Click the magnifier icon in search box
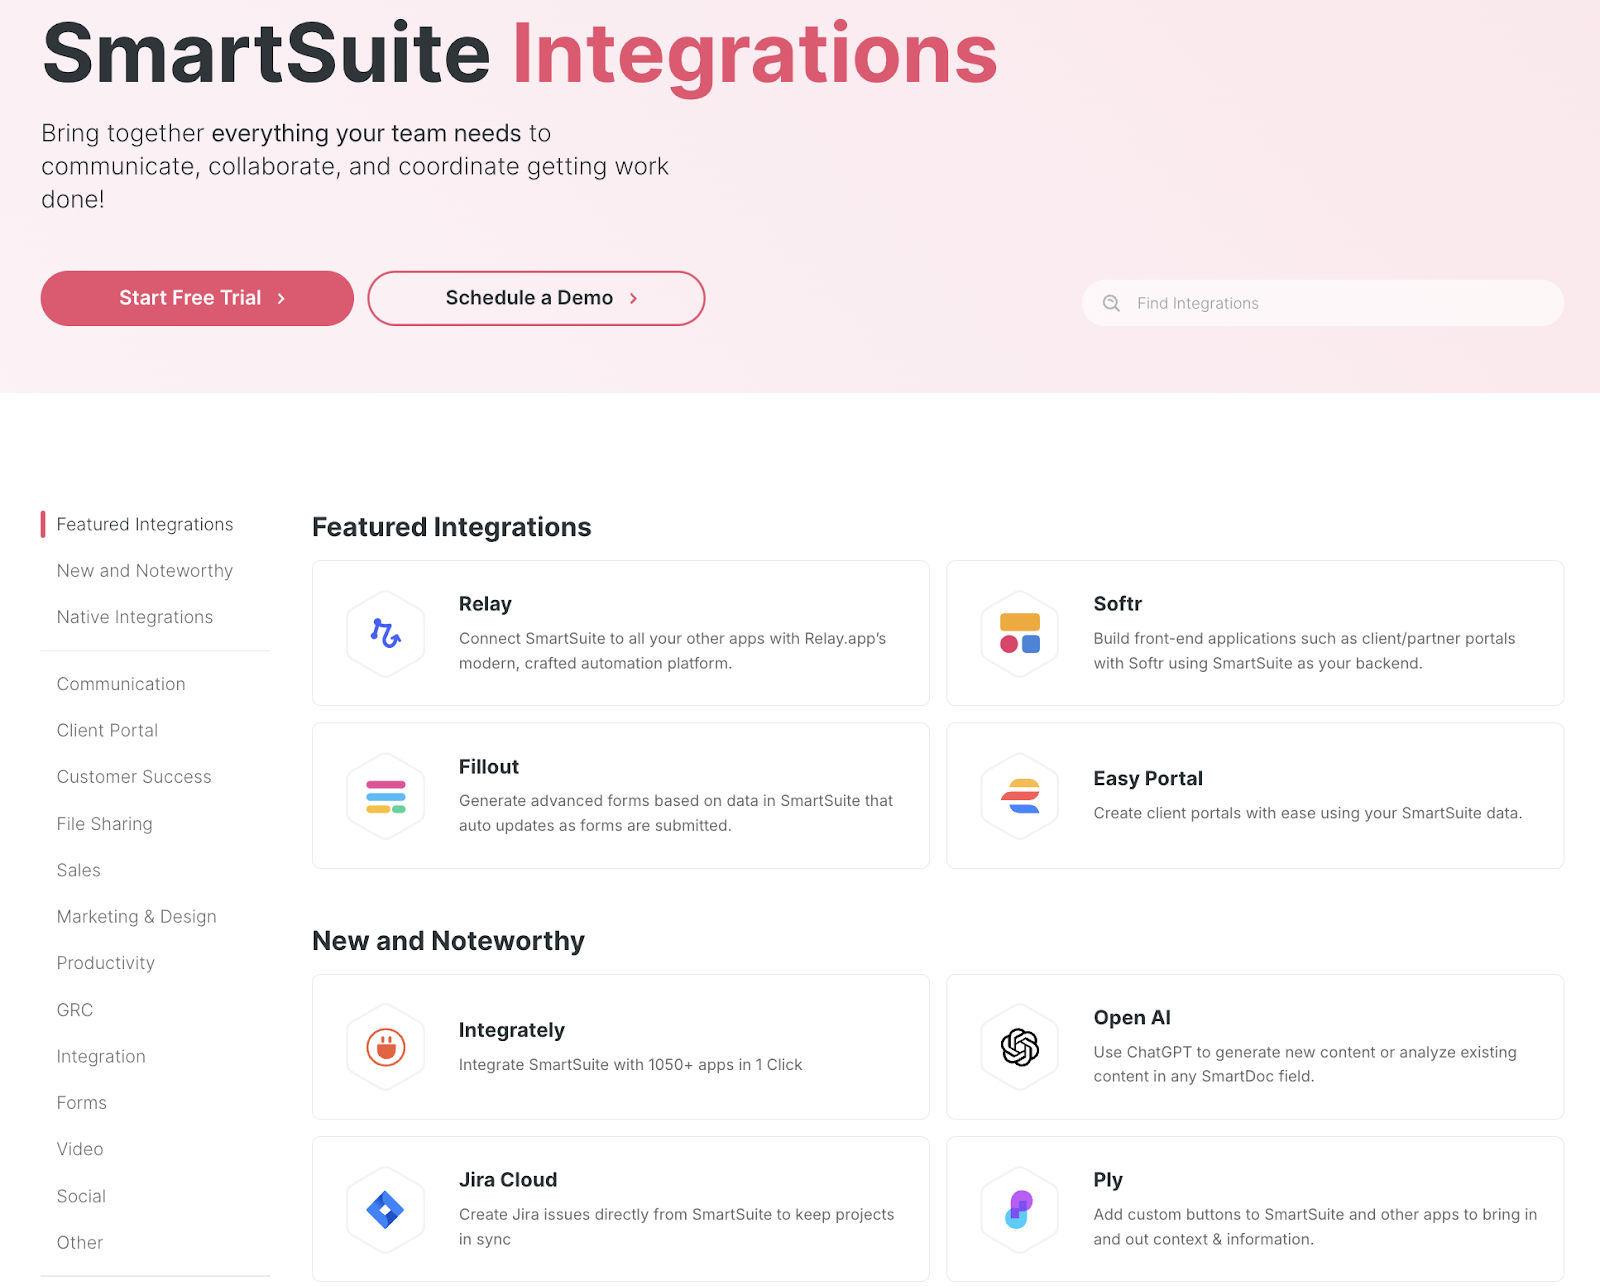The width and height of the screenshot is (1600, 1286). [x=1111, y=303]
